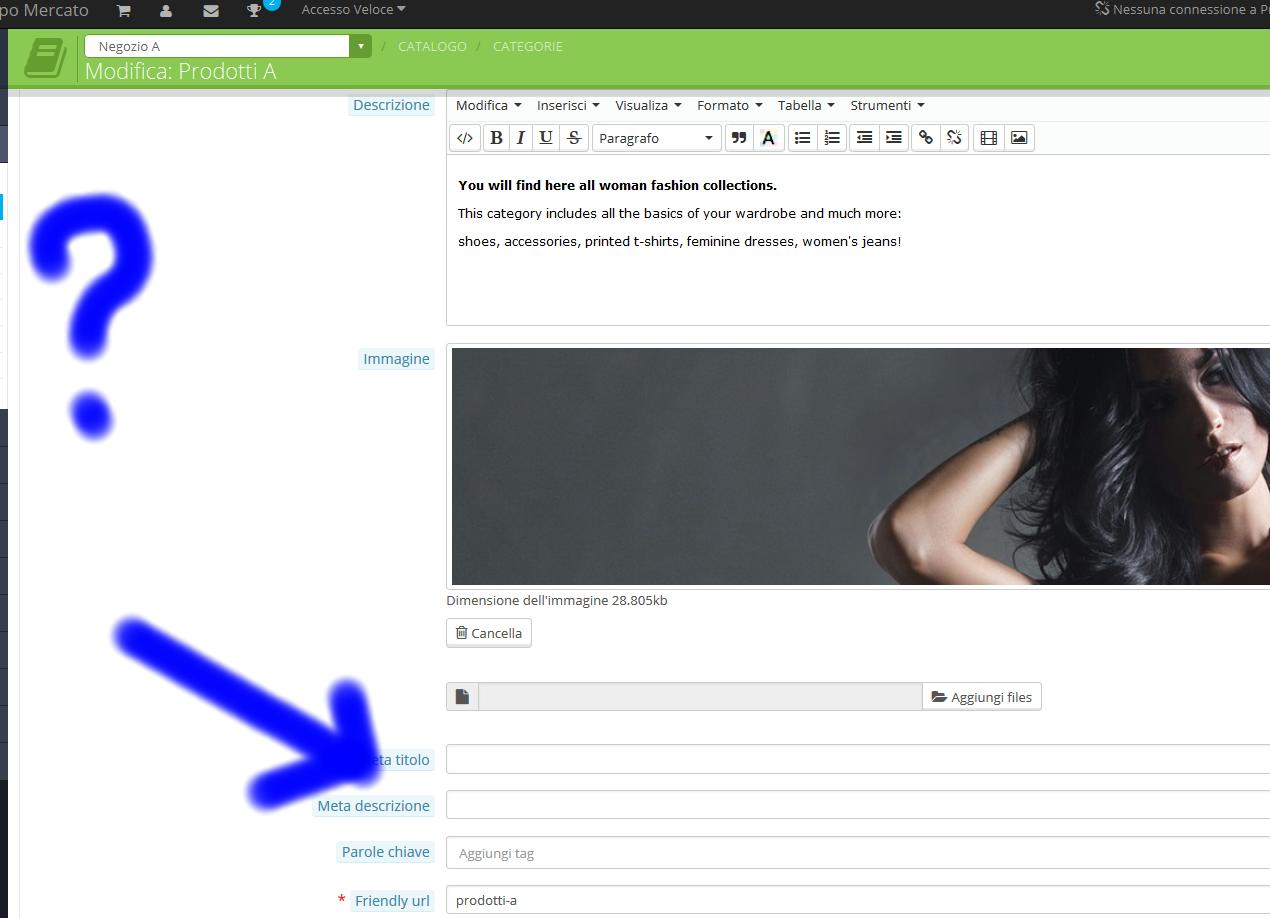Decrease paragraph indent
Viewport: 1270px width, 918px height.
(864, 138)
